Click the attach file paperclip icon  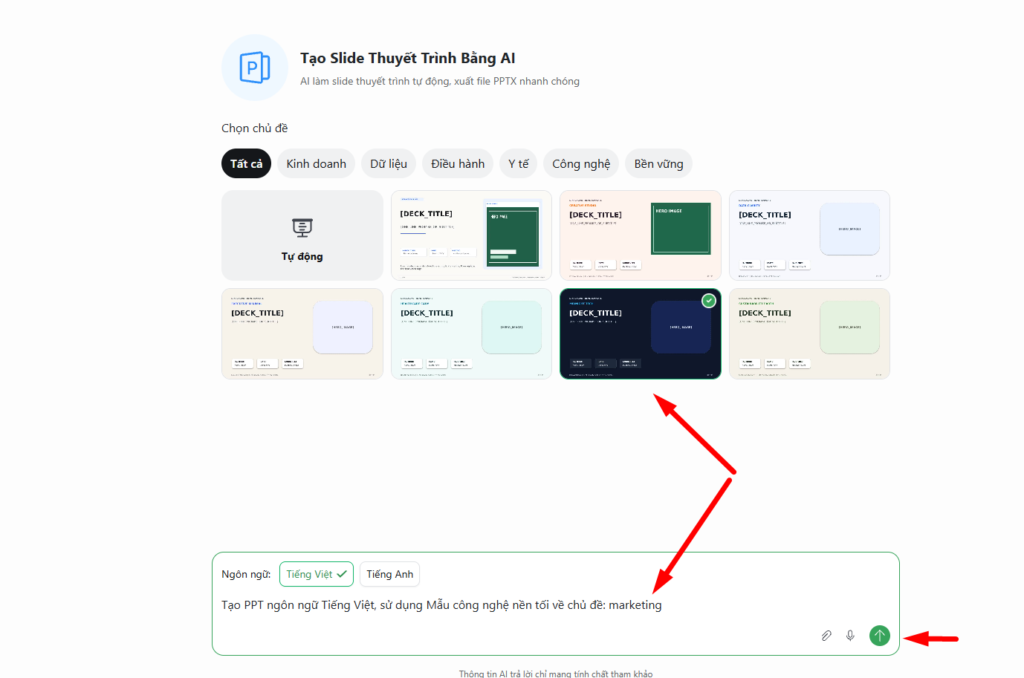826,636
